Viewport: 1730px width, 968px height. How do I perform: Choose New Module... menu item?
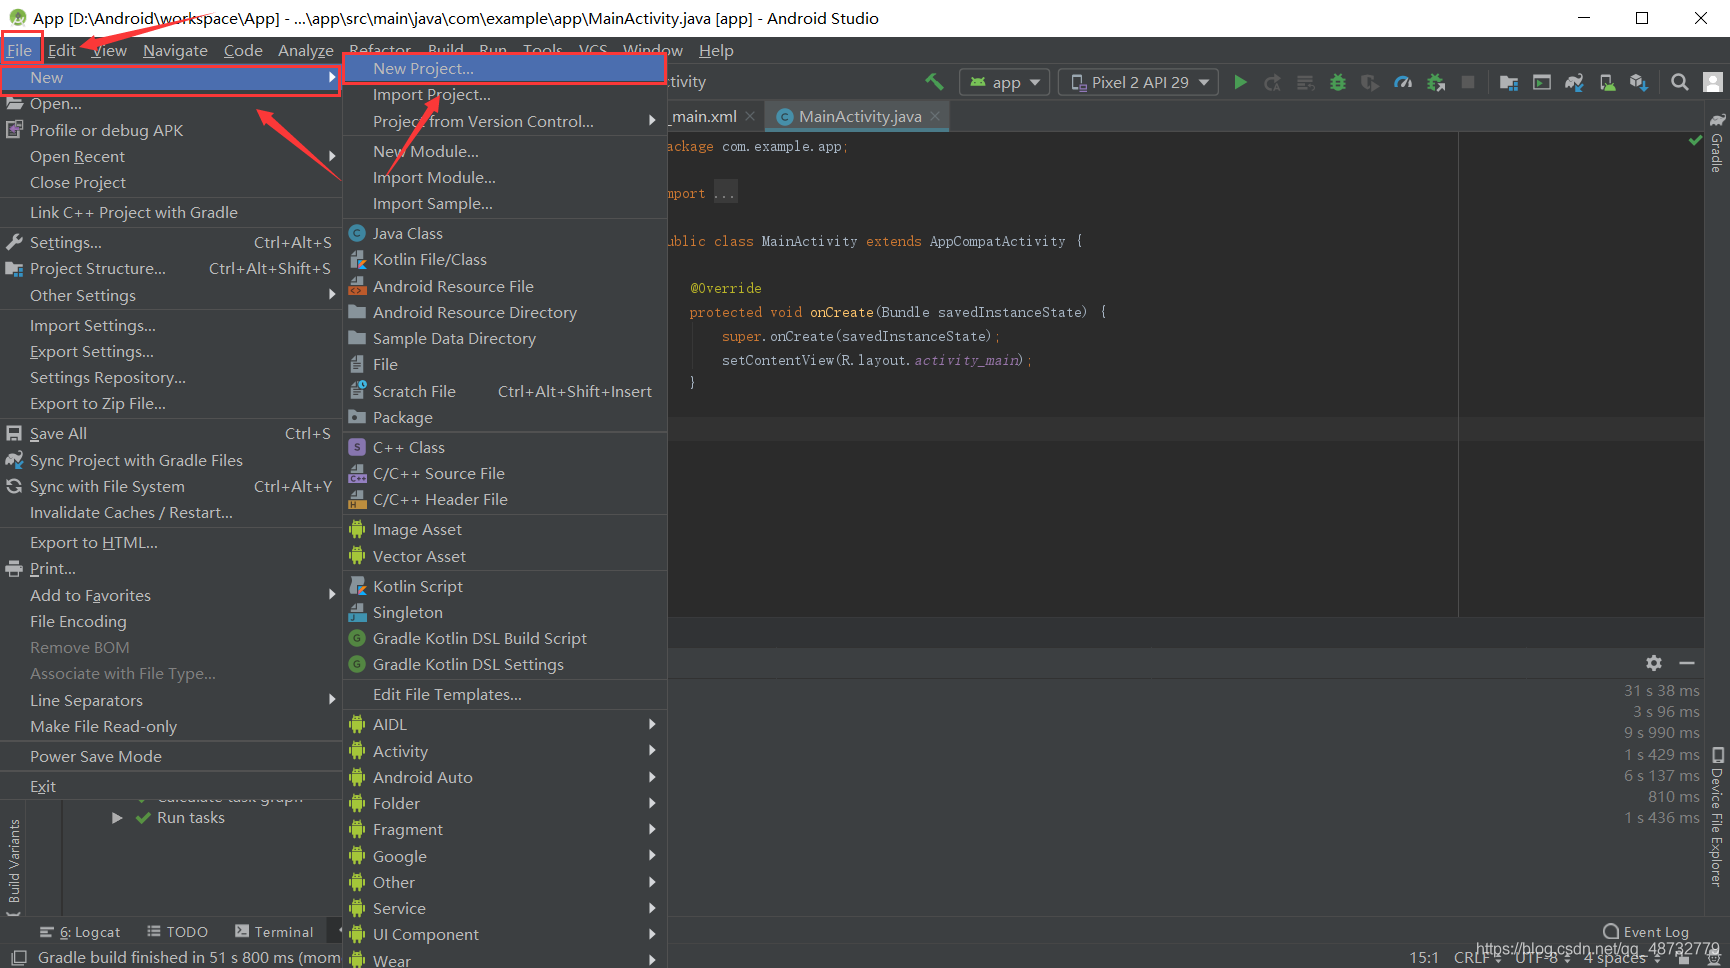pos(505,151)
